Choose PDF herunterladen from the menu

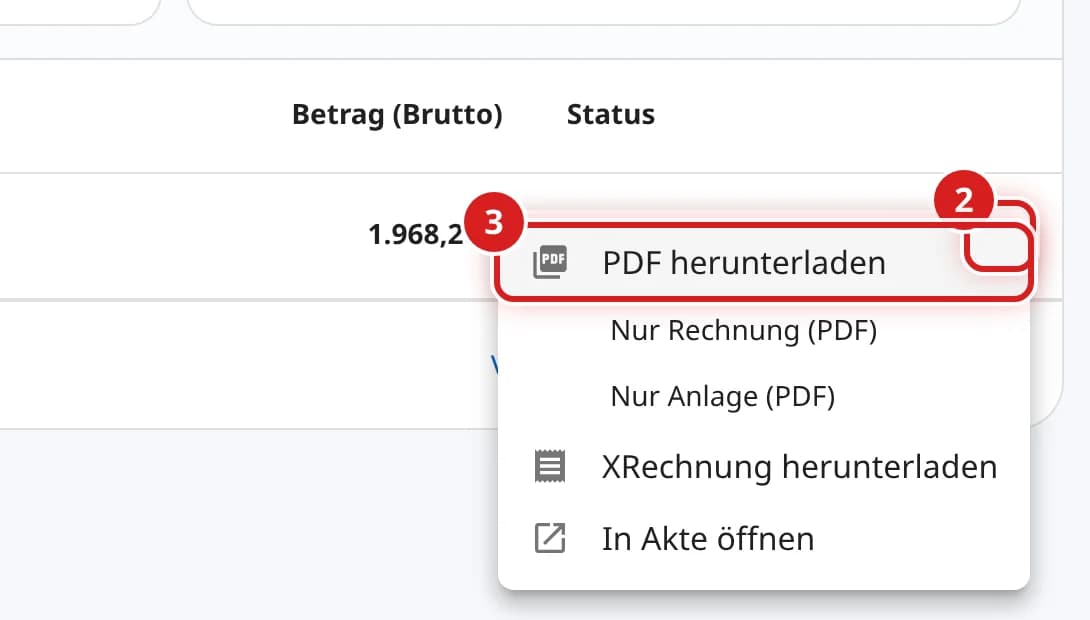763,263
